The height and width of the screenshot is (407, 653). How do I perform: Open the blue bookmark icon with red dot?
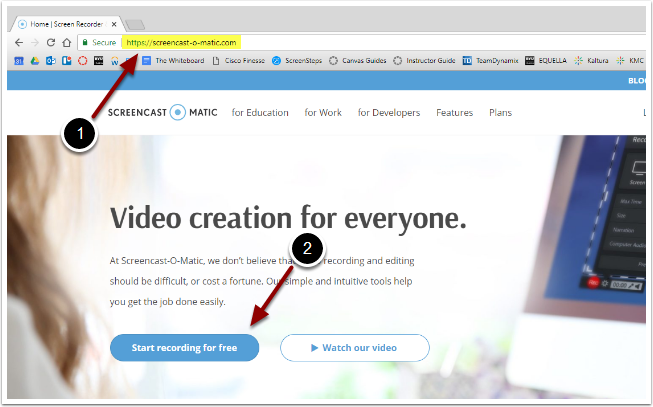click(67, 61)
